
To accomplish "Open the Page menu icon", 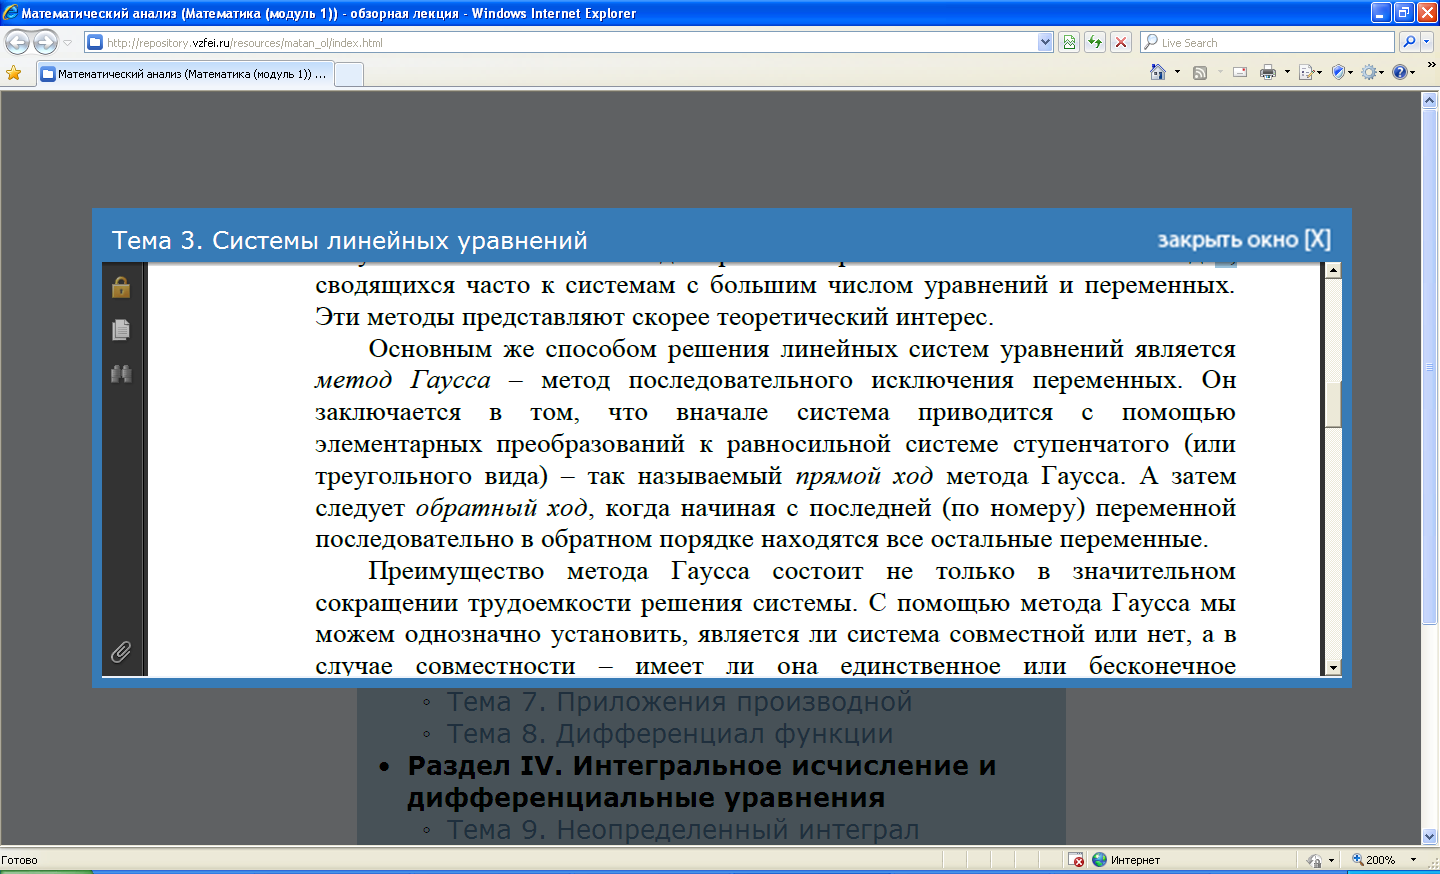I will click(x=1309, y=72).
